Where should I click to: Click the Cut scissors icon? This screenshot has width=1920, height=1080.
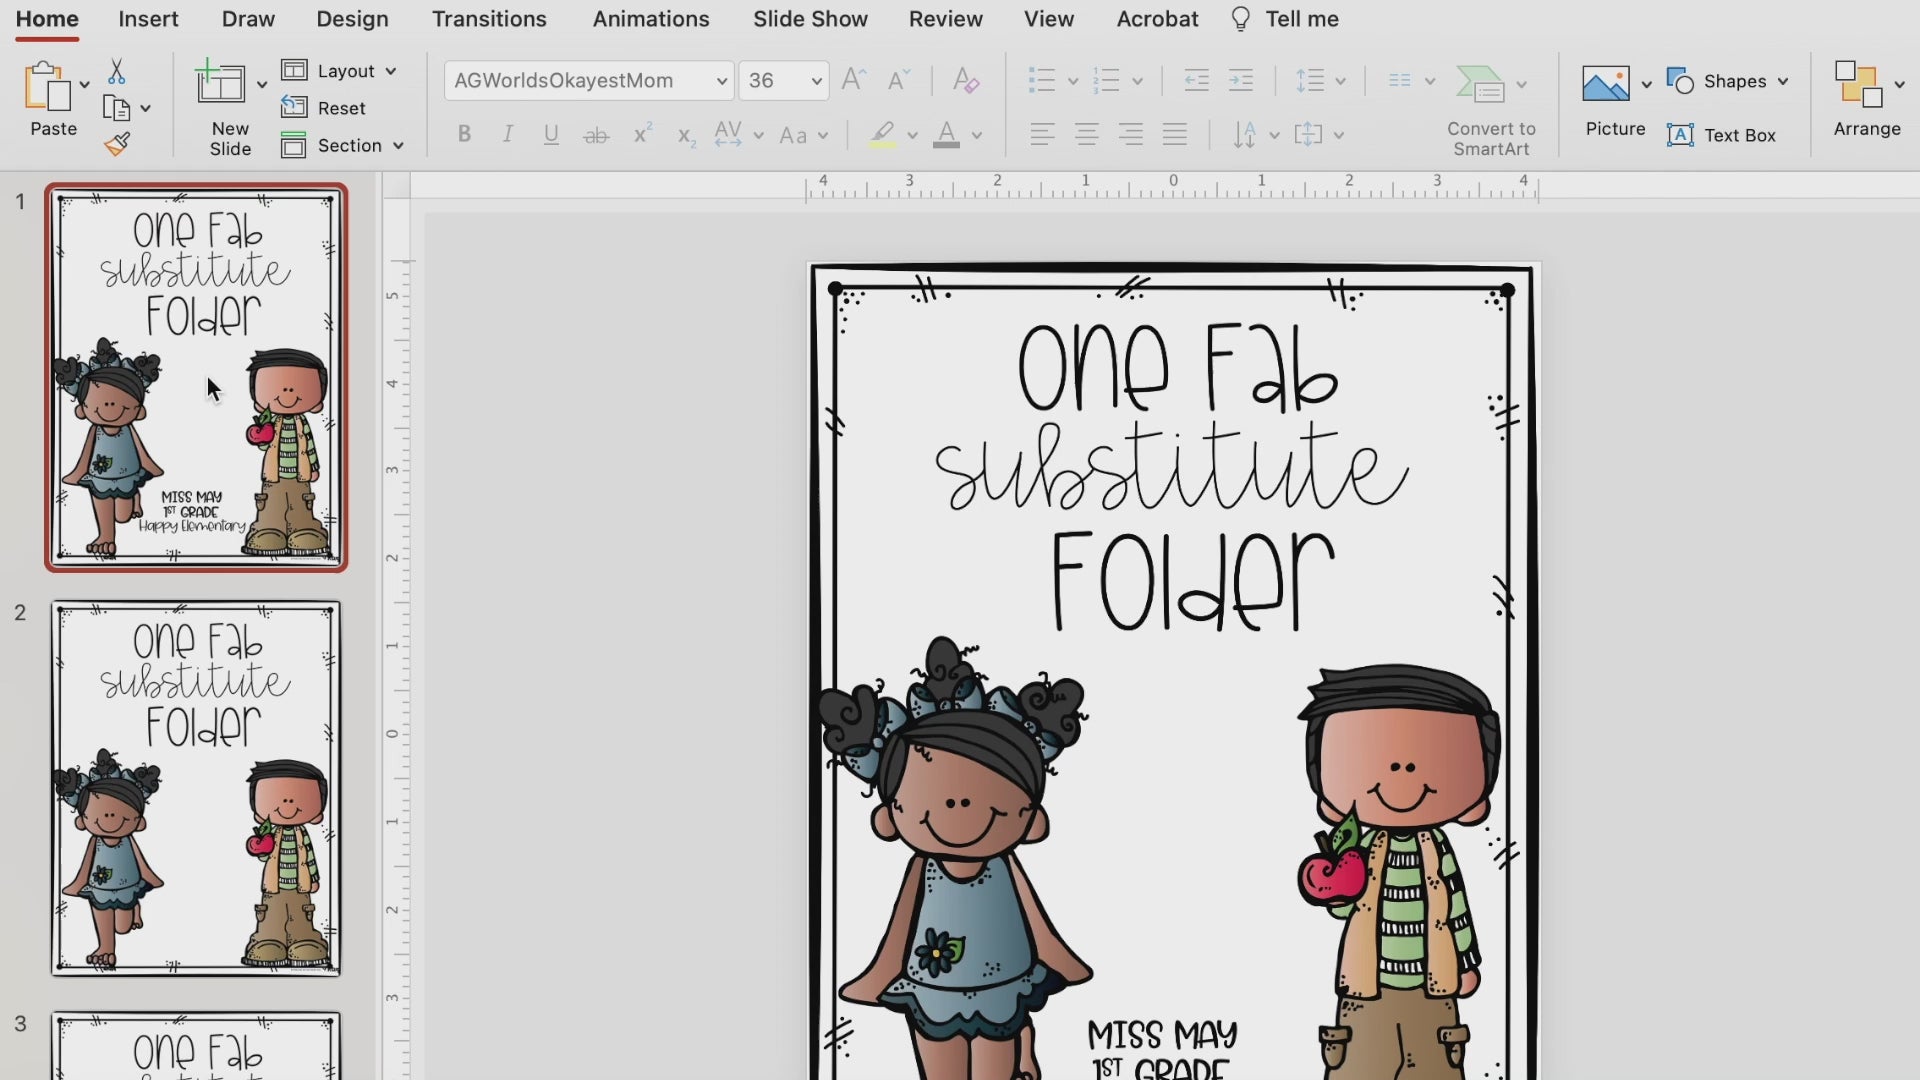117,71
